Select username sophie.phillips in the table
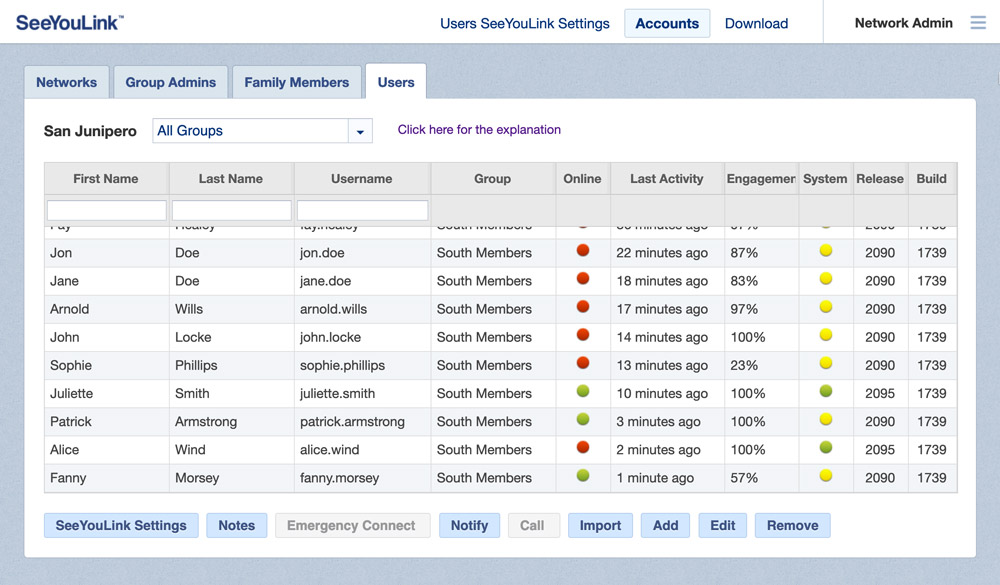 tap(342, 366)
